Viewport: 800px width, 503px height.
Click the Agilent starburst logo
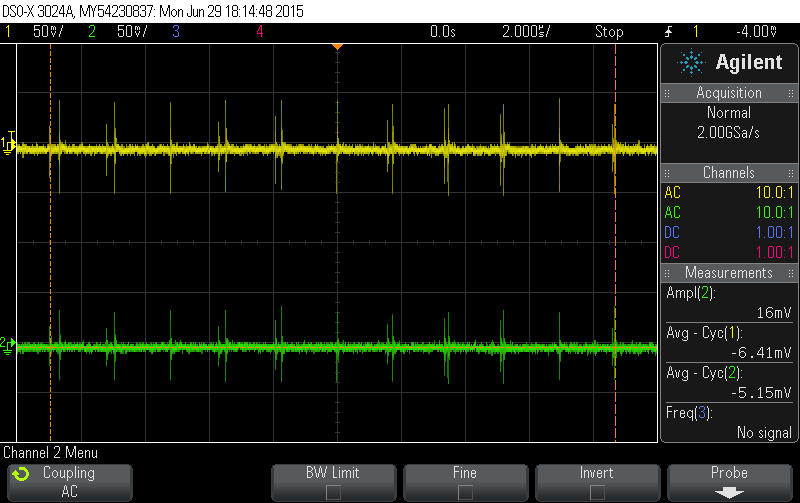tap(691, 63)
